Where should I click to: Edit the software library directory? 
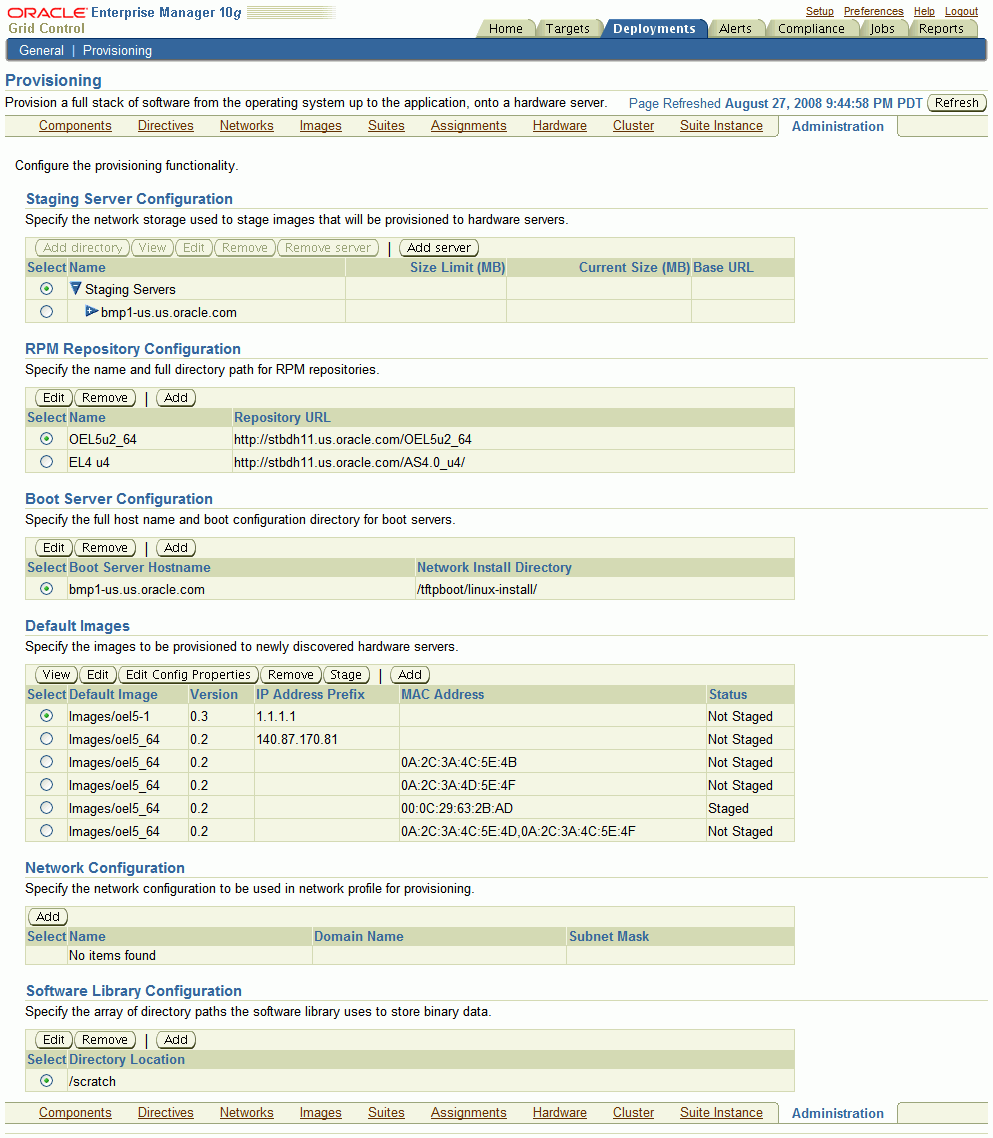click(x=54, y=1040)
